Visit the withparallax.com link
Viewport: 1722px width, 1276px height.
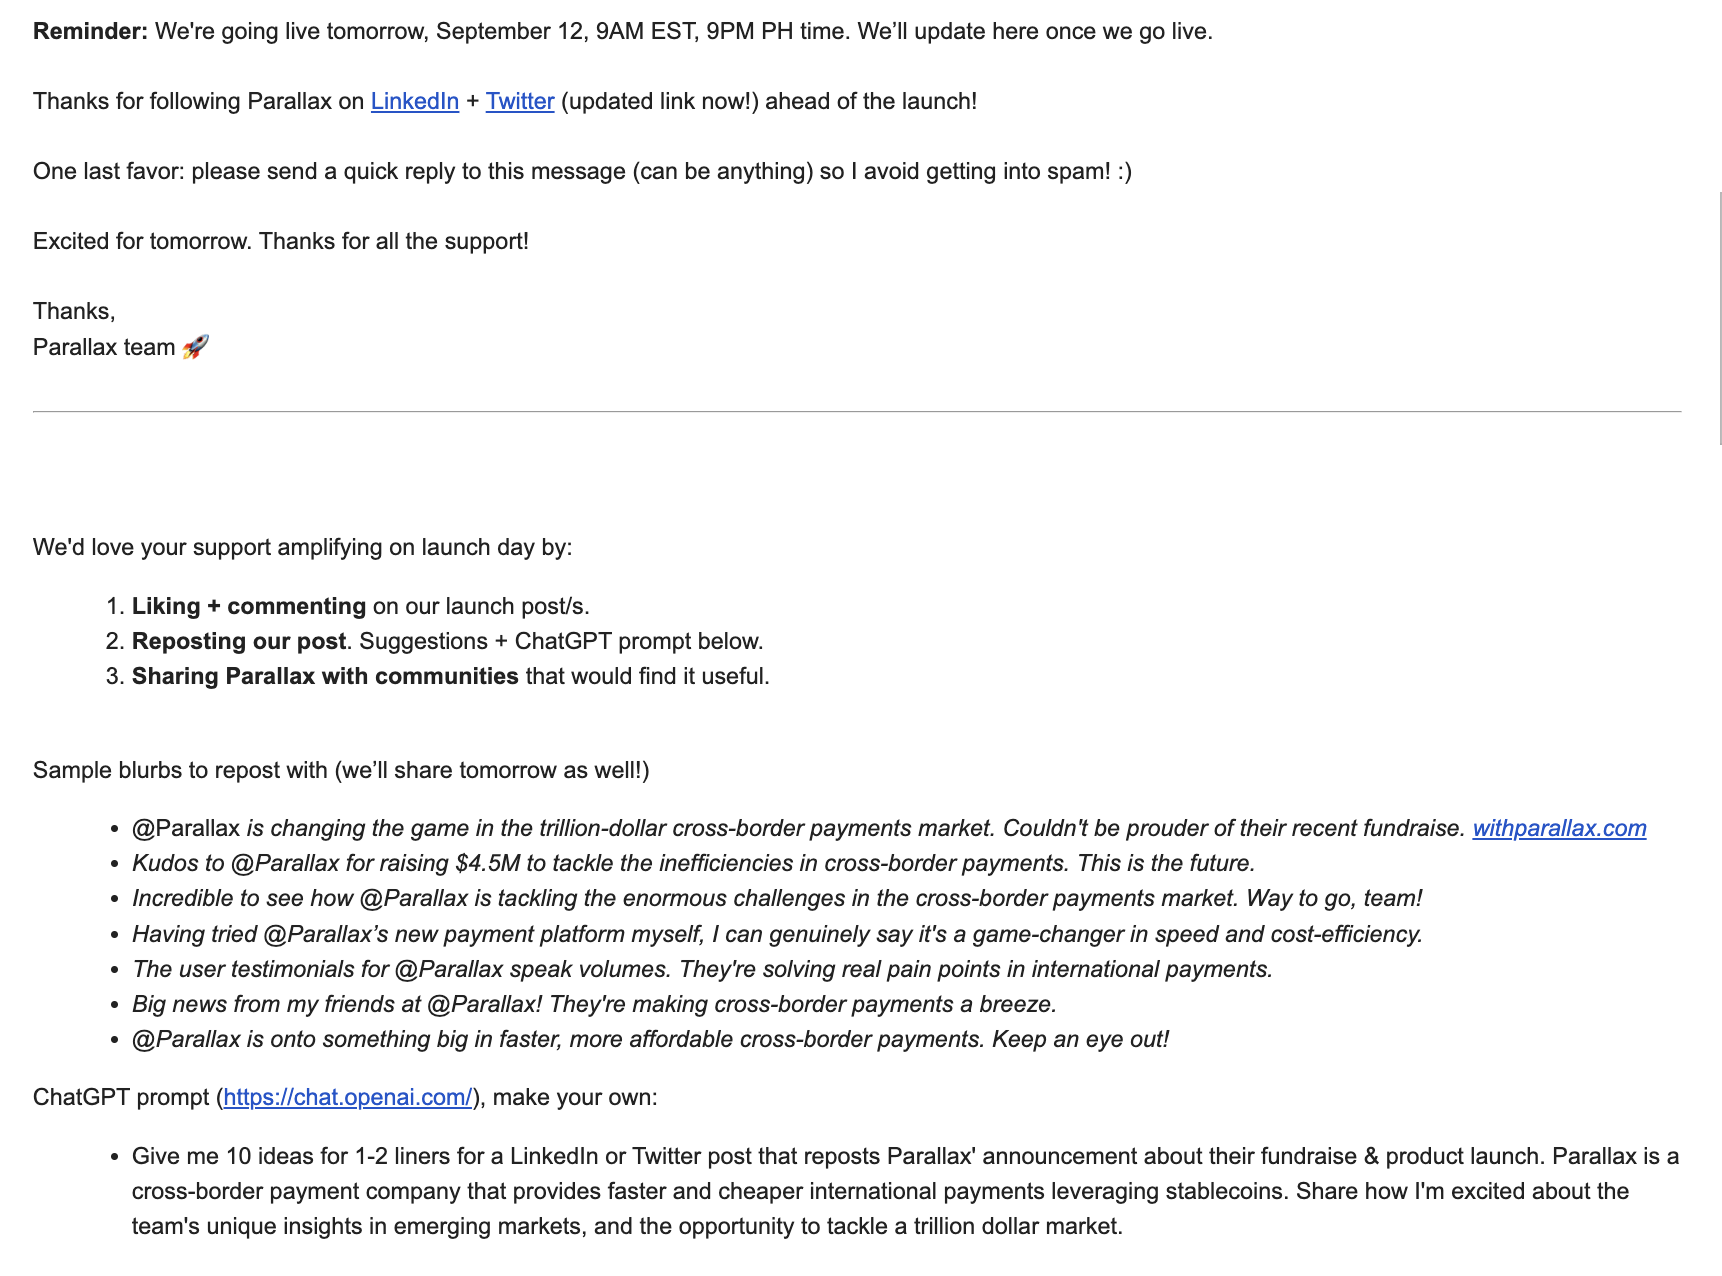tap(1558, 828)
